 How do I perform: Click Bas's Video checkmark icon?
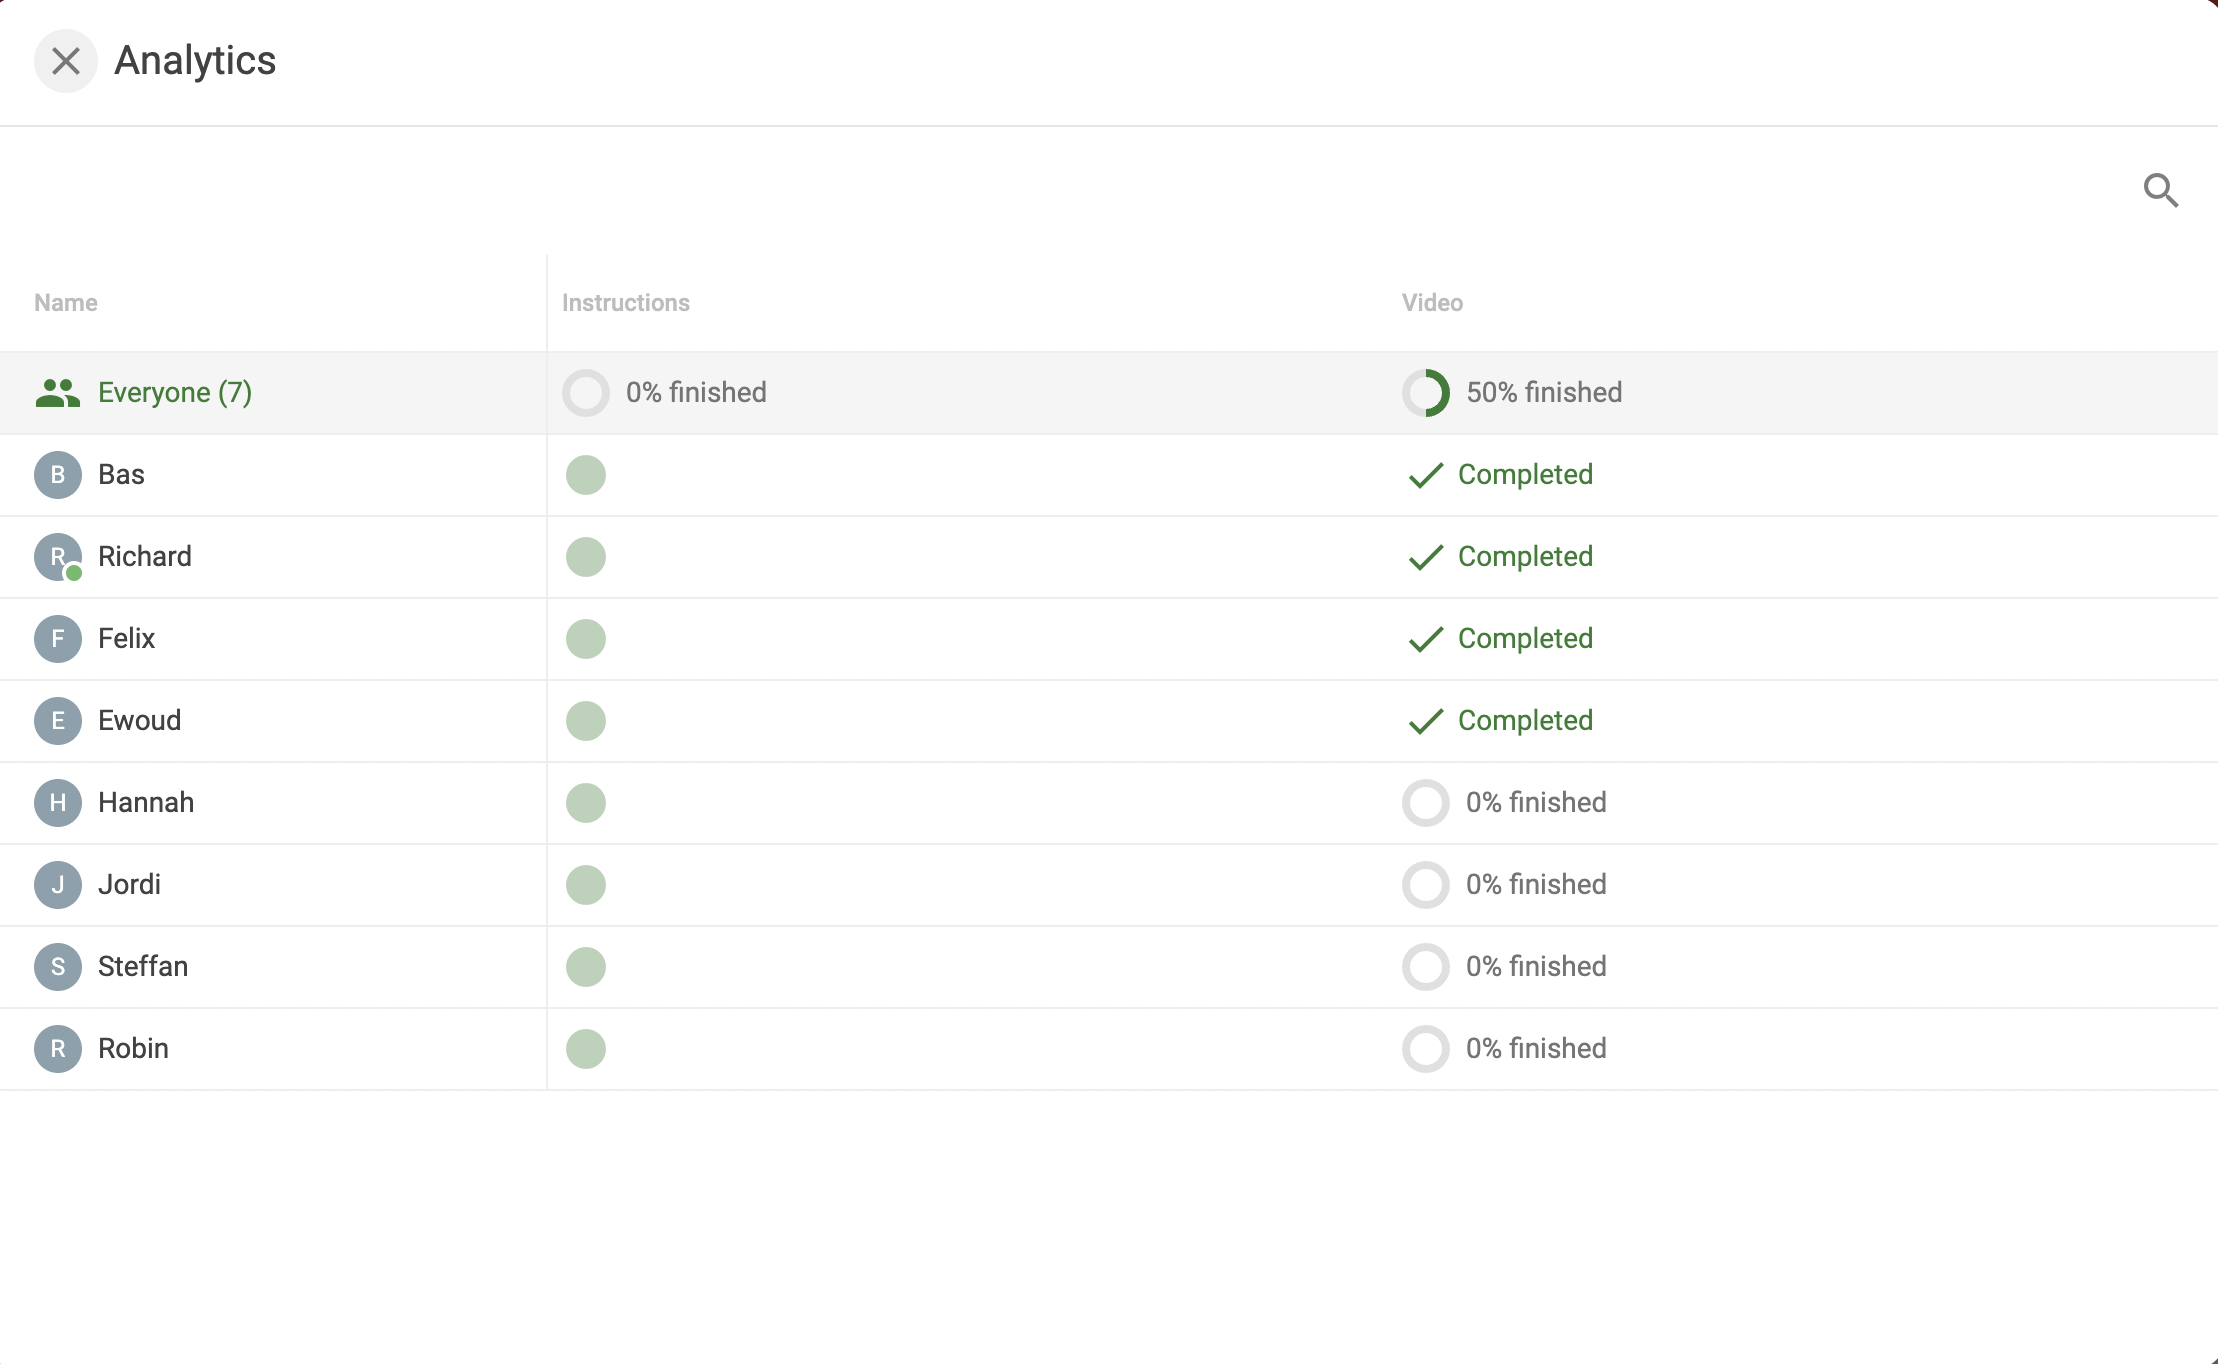tap(1426, 475)
